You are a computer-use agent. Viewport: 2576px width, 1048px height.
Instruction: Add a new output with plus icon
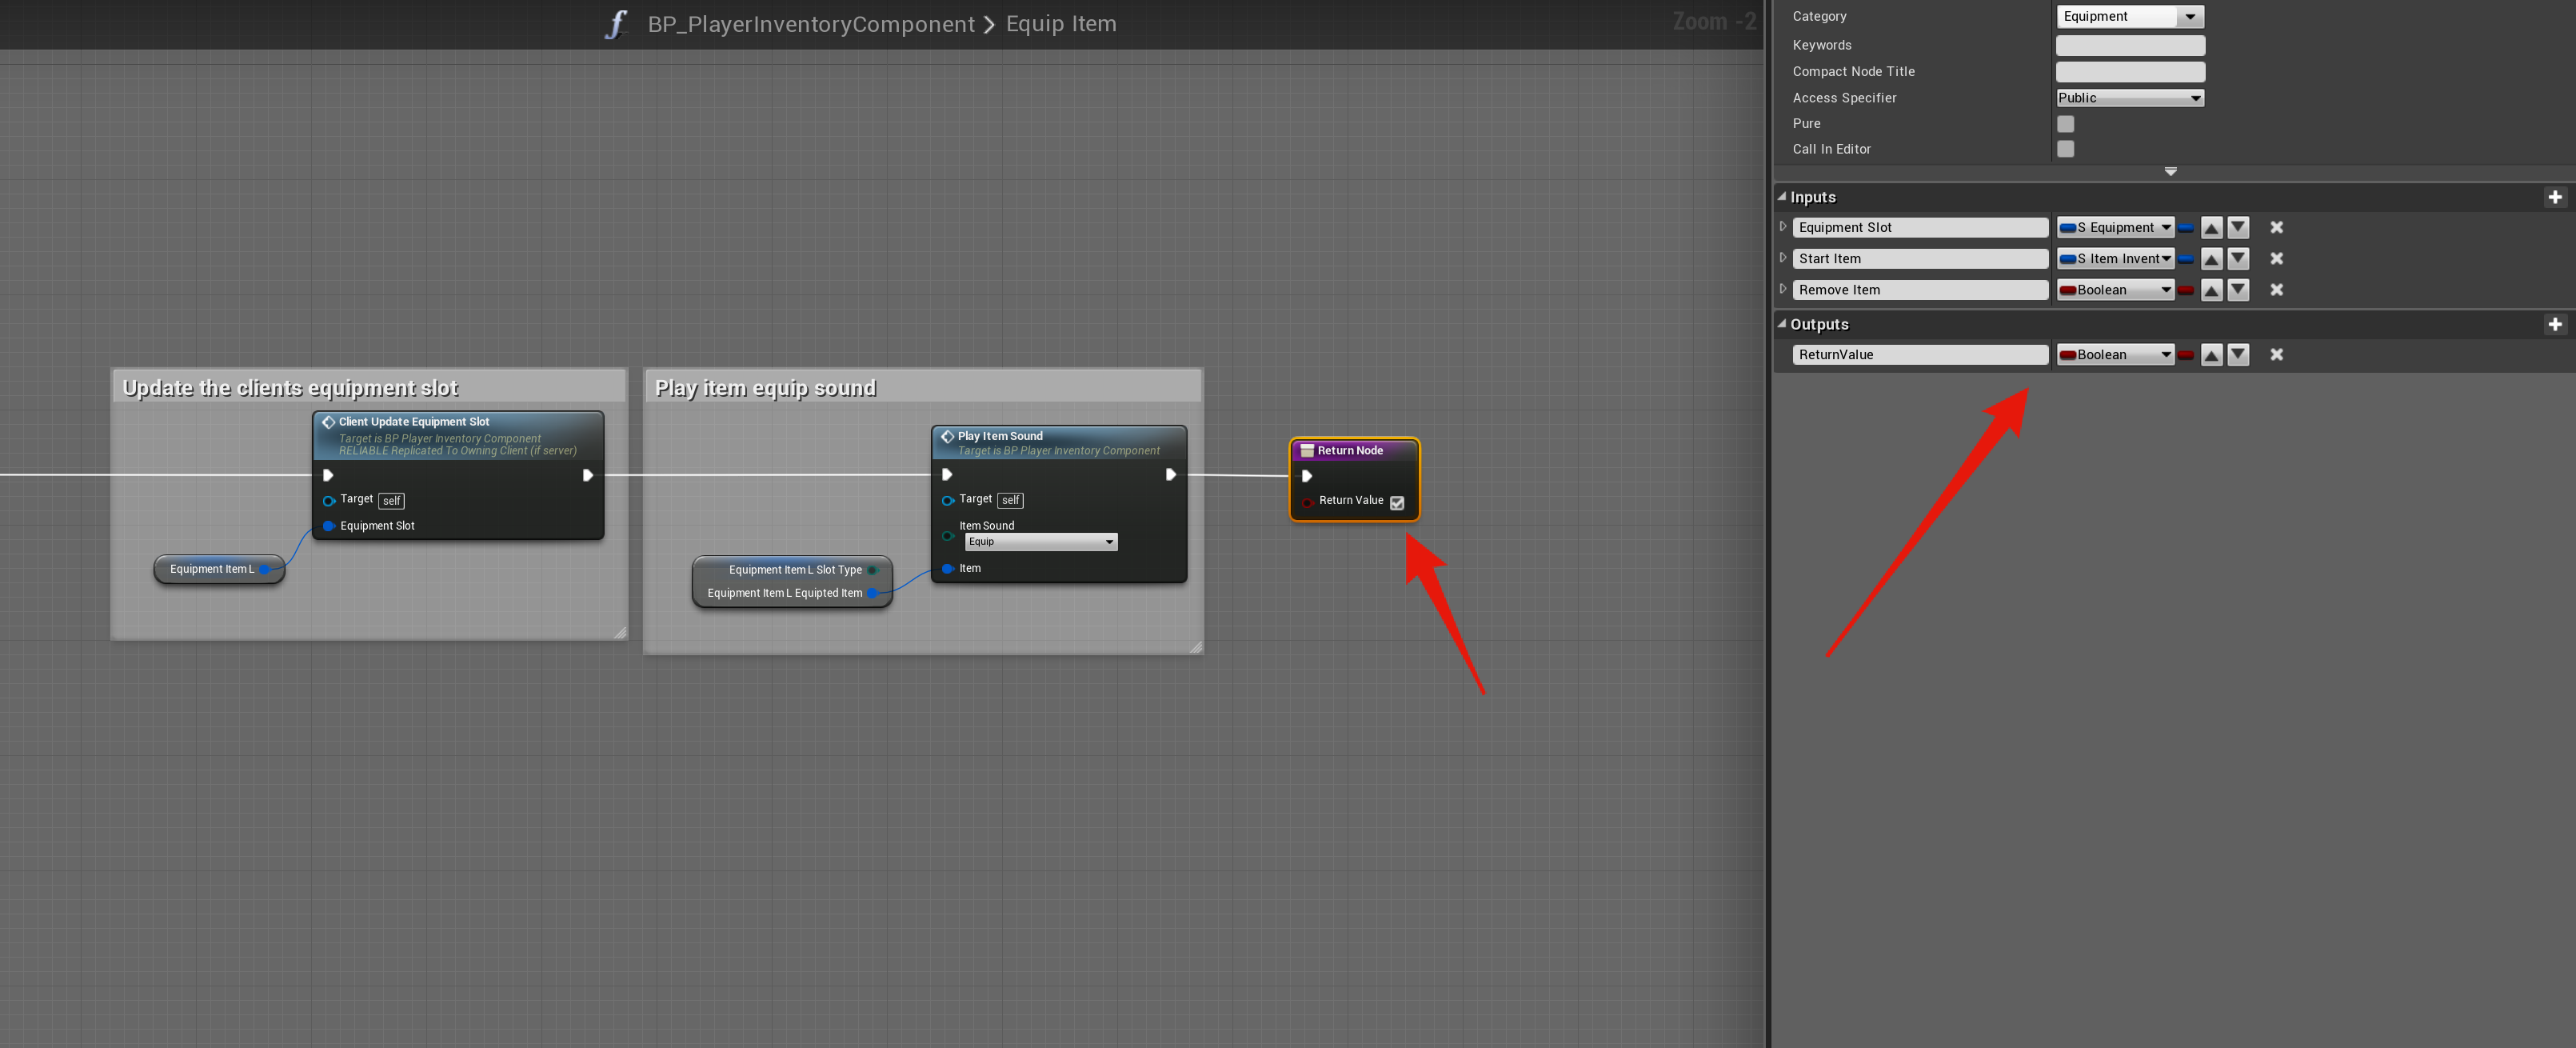[x=2554, y=324]
